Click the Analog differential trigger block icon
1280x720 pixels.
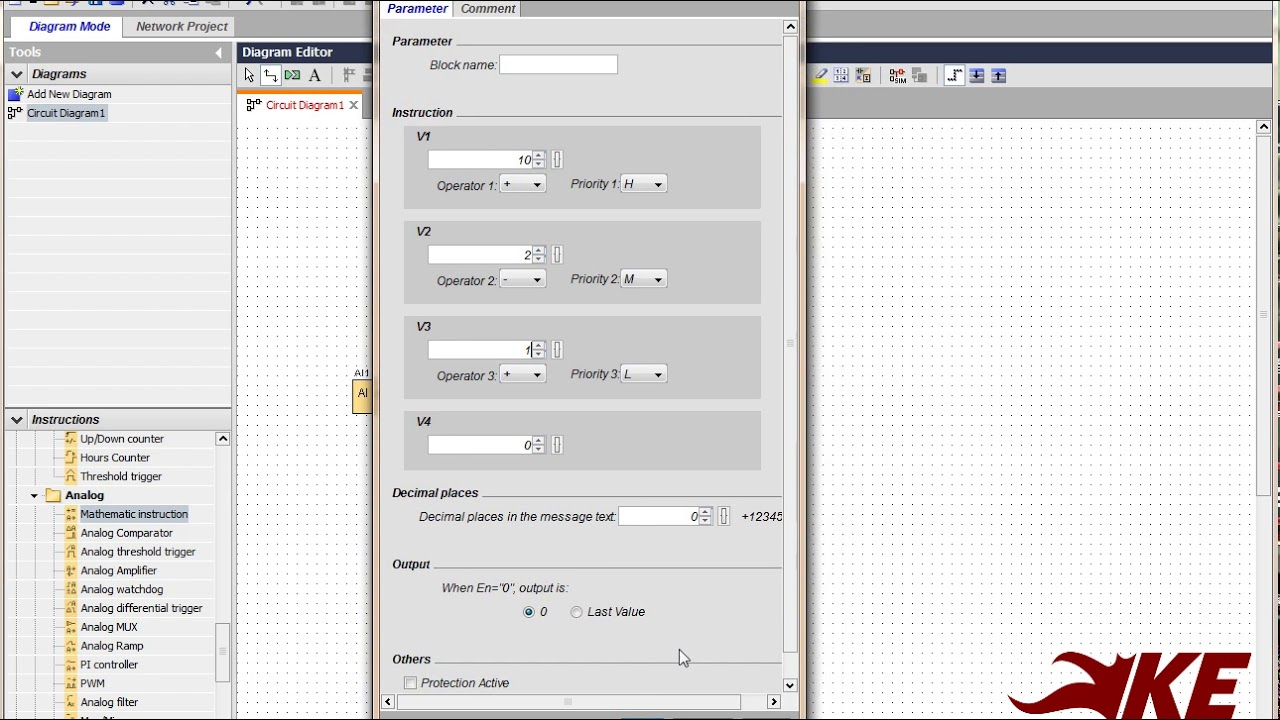[x=70, y=608]
